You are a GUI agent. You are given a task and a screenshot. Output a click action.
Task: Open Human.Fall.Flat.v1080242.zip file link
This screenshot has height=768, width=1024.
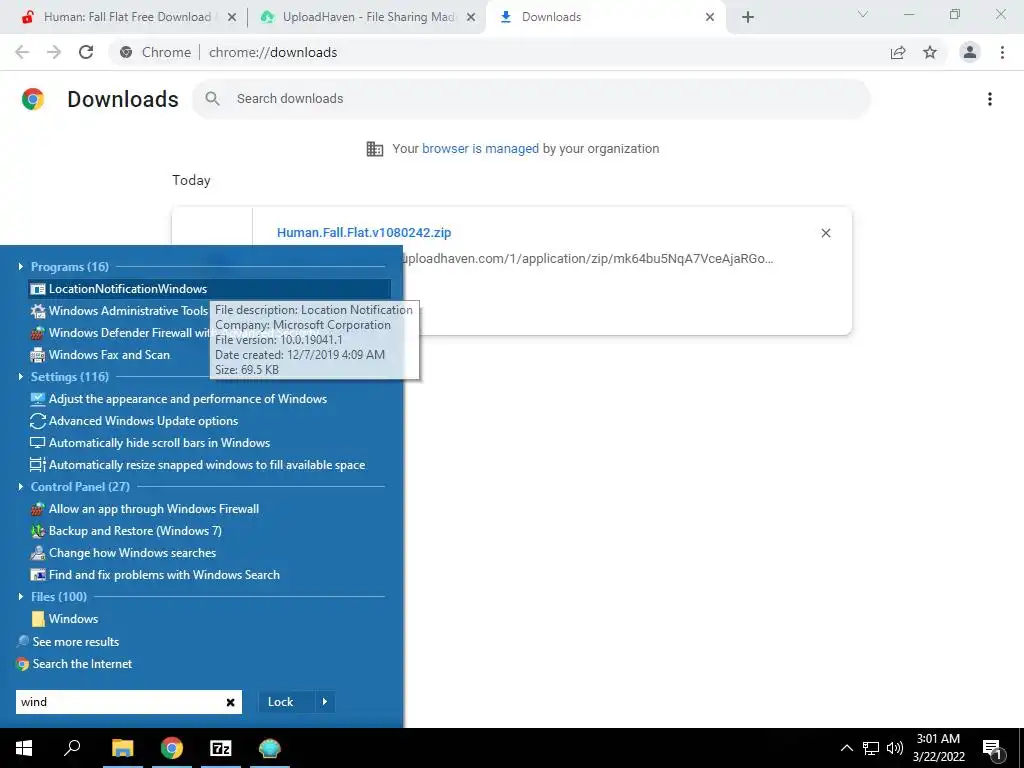[x=364, y=232]
